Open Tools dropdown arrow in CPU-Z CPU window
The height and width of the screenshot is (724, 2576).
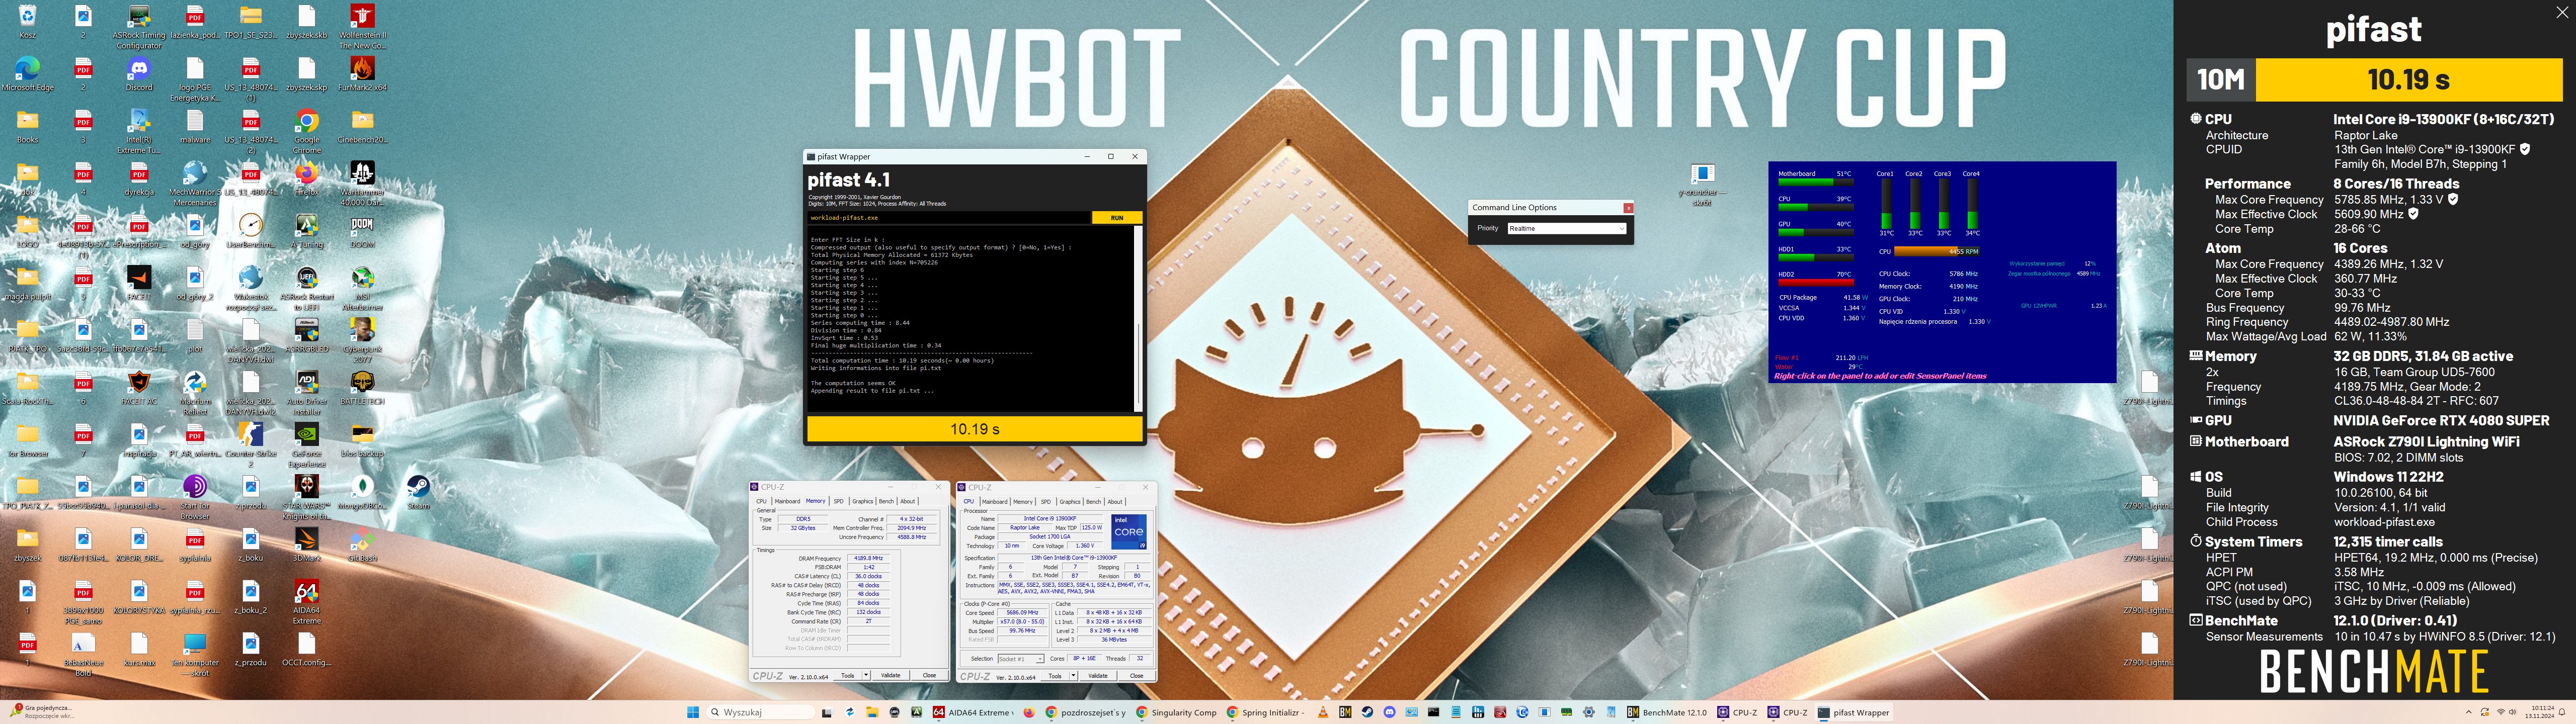pyautogui.click(x=1073, y=676)
